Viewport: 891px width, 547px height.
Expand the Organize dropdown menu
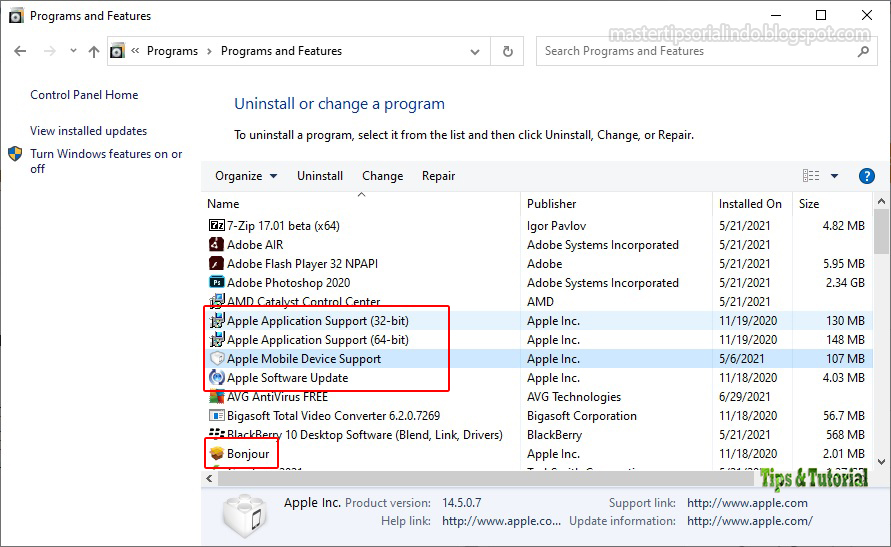[245, 176]
